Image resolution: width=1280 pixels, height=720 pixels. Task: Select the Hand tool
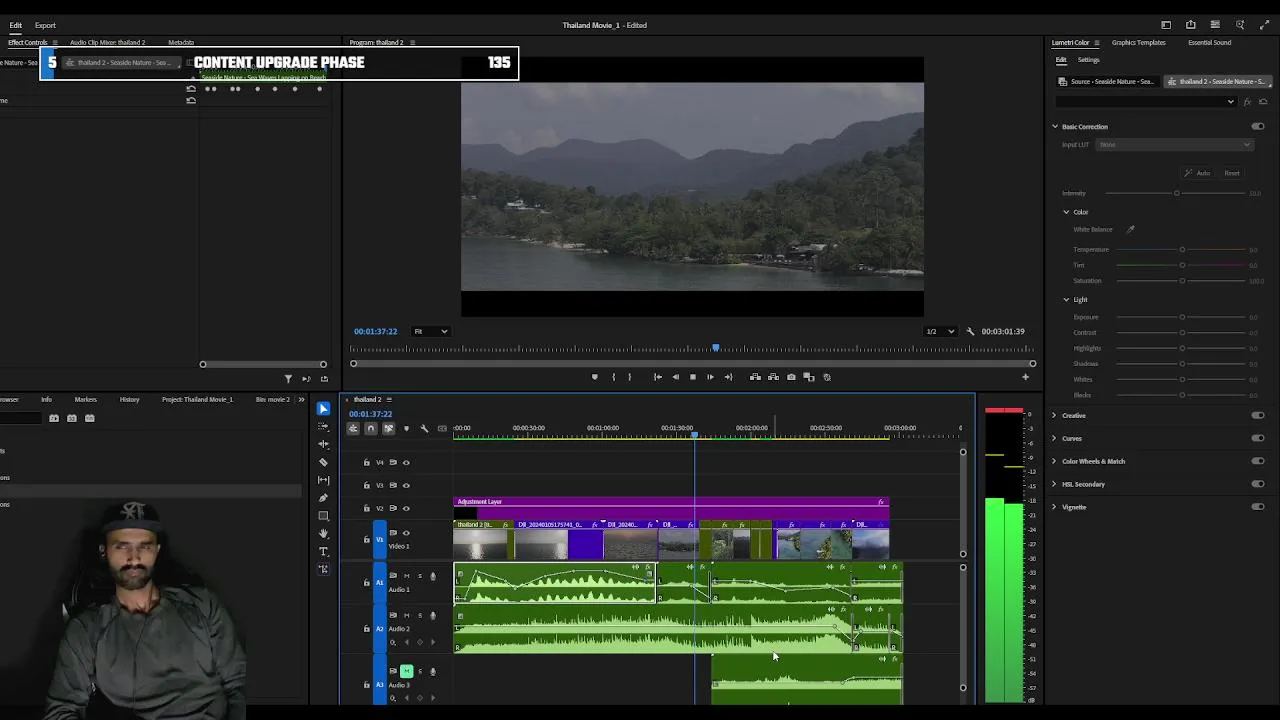pyautogui.click(x=323, y=534)
